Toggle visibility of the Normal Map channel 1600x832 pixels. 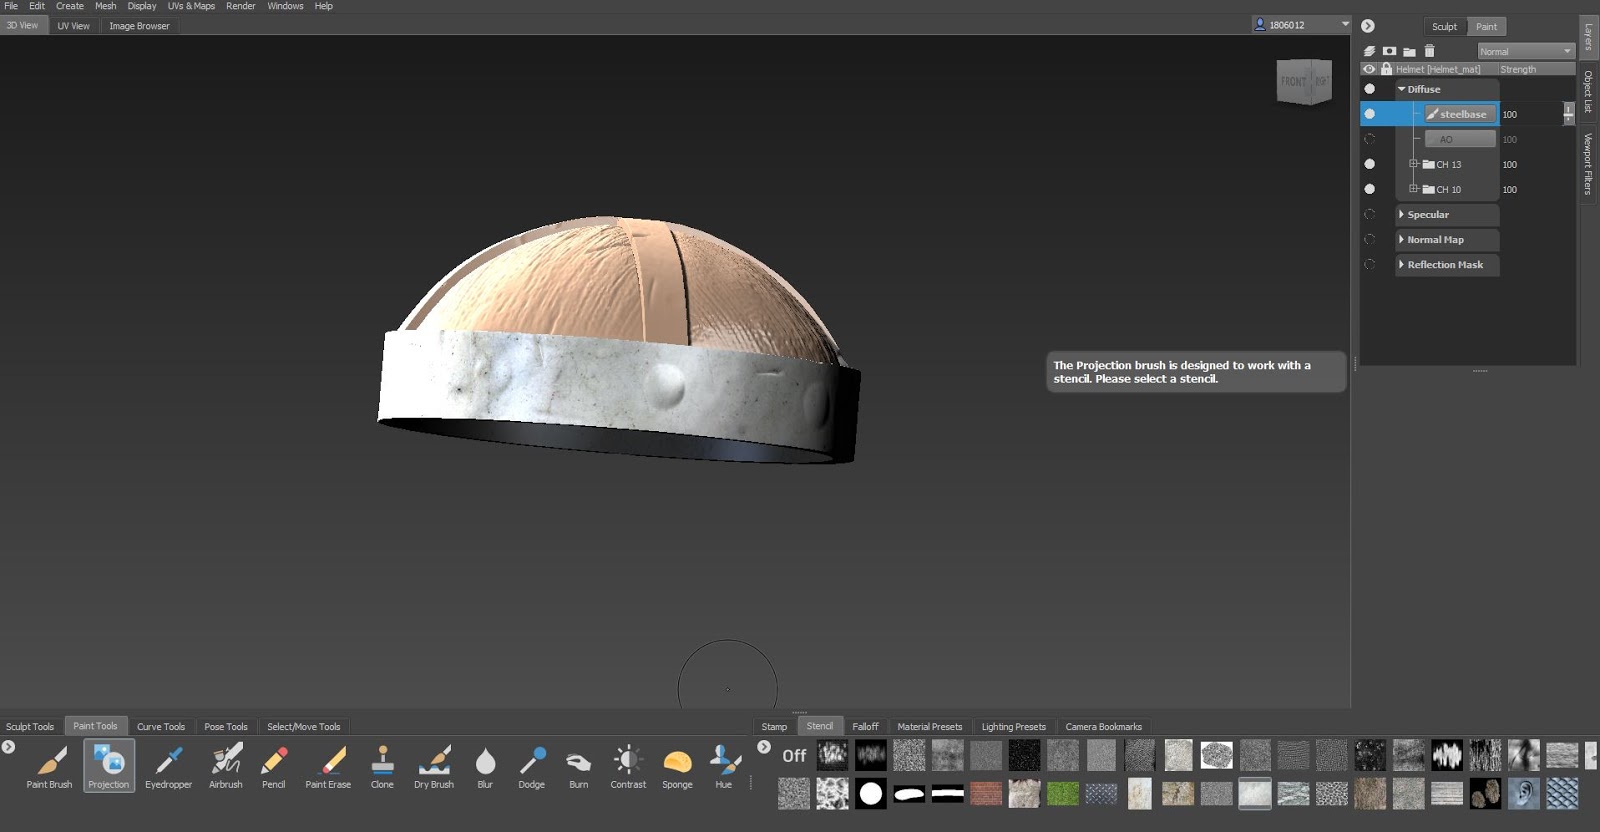(x=1369, y=239)
